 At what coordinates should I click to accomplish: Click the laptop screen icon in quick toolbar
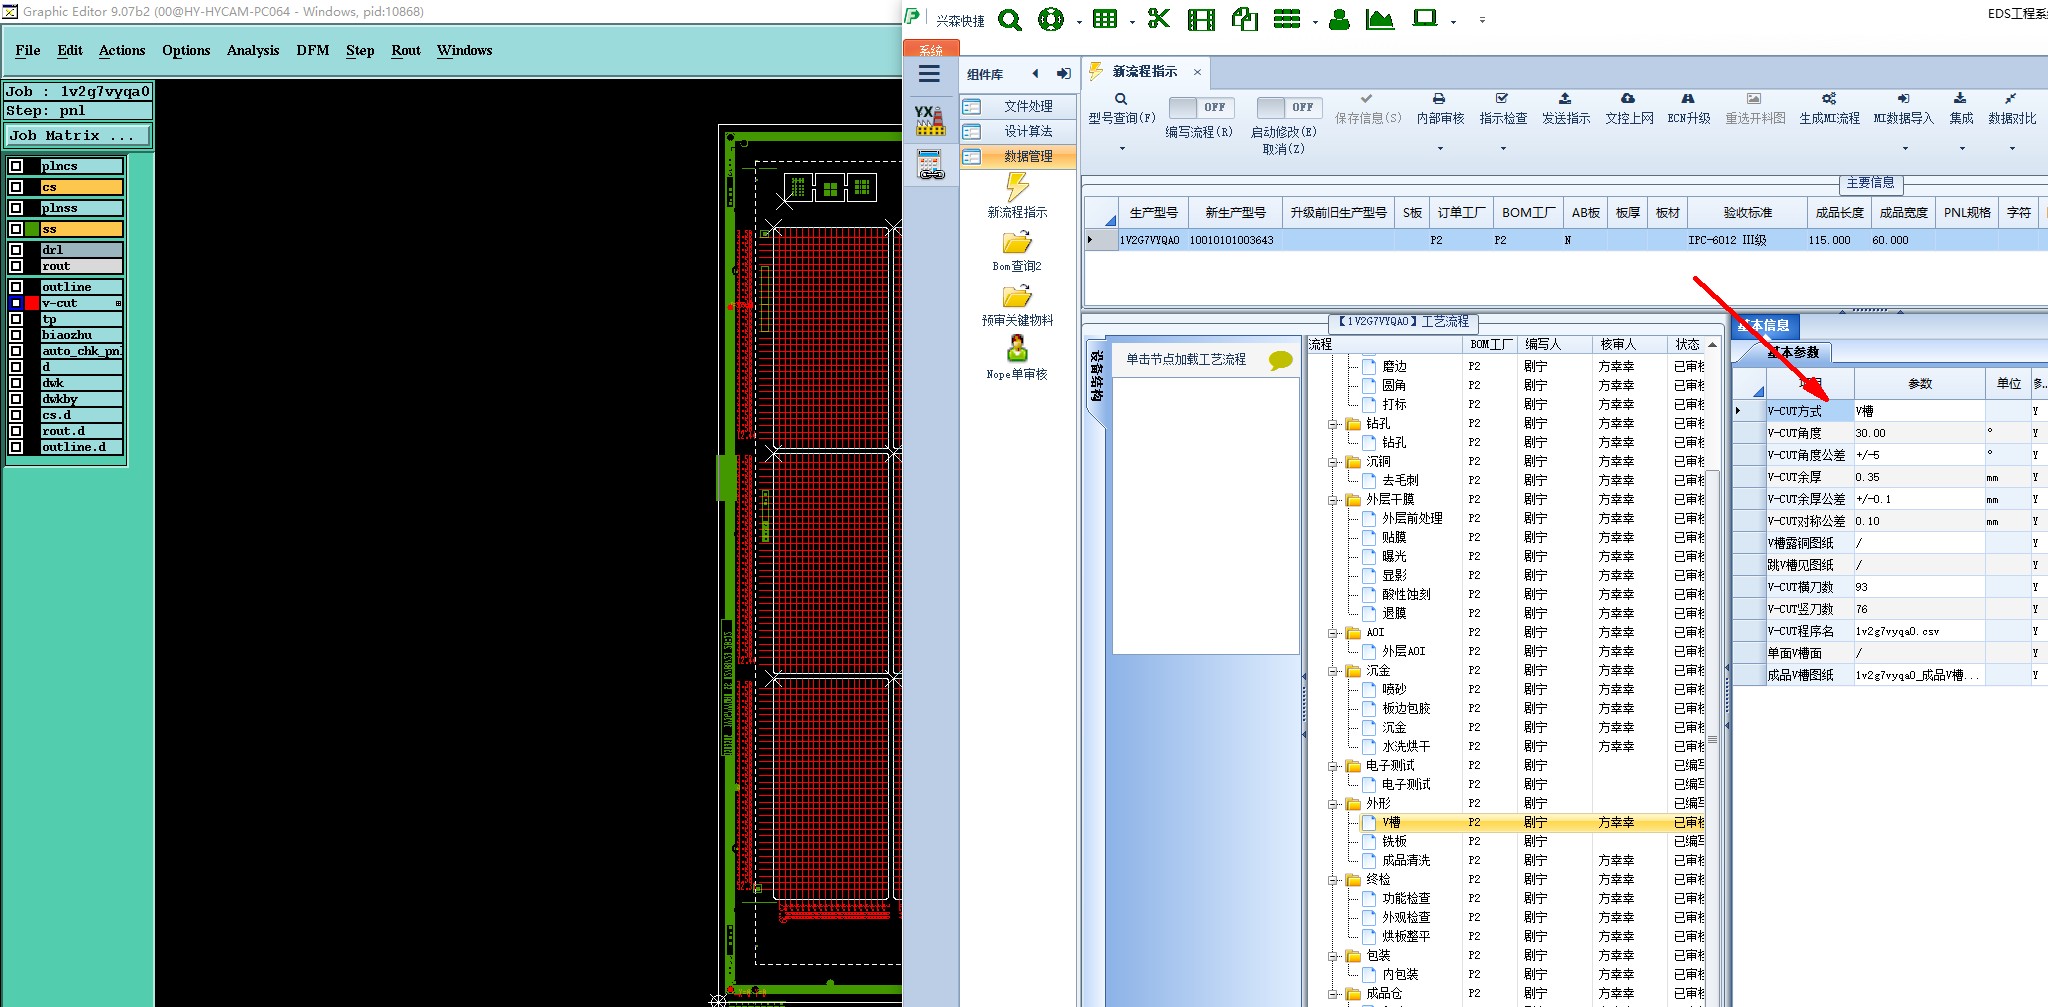pos(1425,19)
